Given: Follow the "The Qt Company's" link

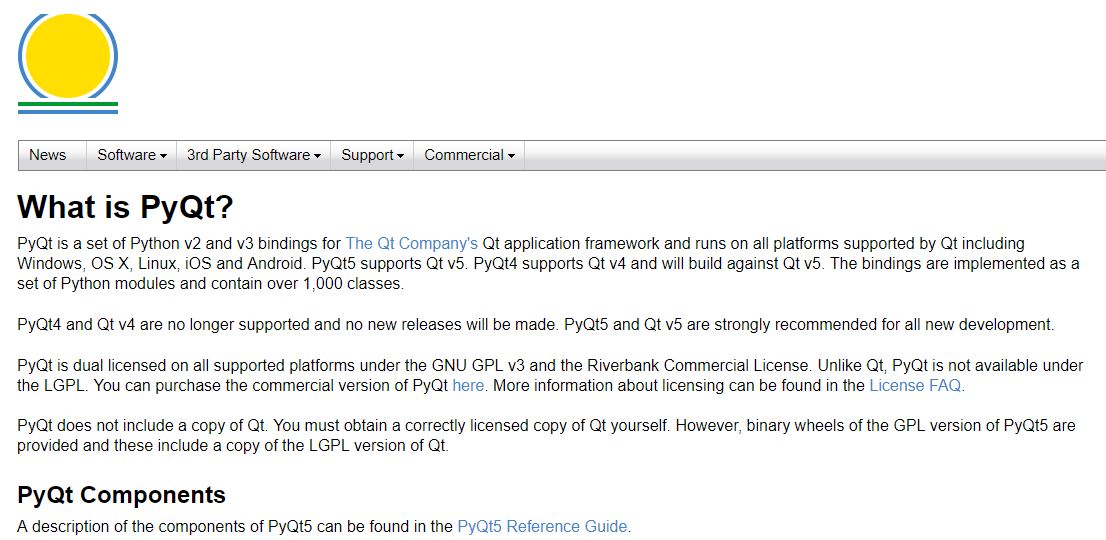Looking at the screenshot, I should pyautogui.click(x=411, y=243).
